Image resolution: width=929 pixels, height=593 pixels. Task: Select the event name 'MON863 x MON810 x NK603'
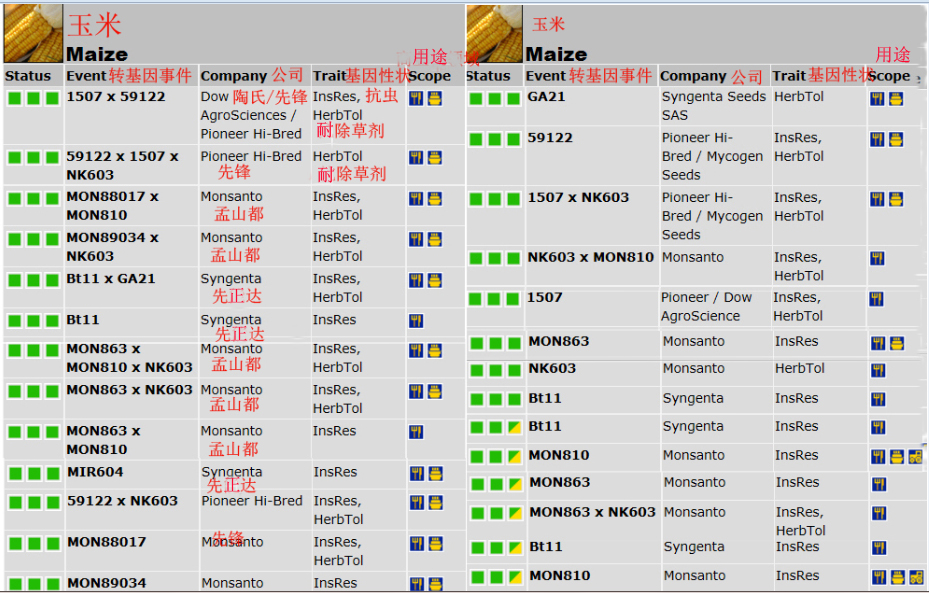[130, 358]
